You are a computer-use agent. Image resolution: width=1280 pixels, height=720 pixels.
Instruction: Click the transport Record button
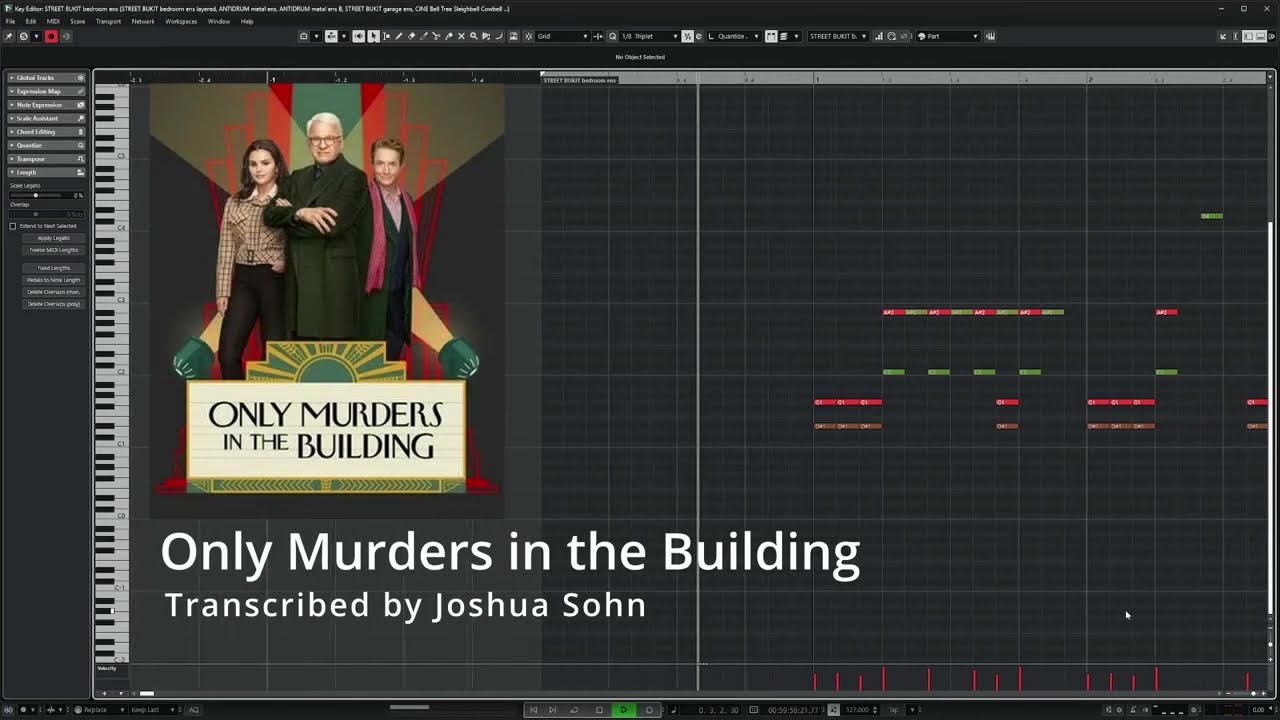click(649, 710)
